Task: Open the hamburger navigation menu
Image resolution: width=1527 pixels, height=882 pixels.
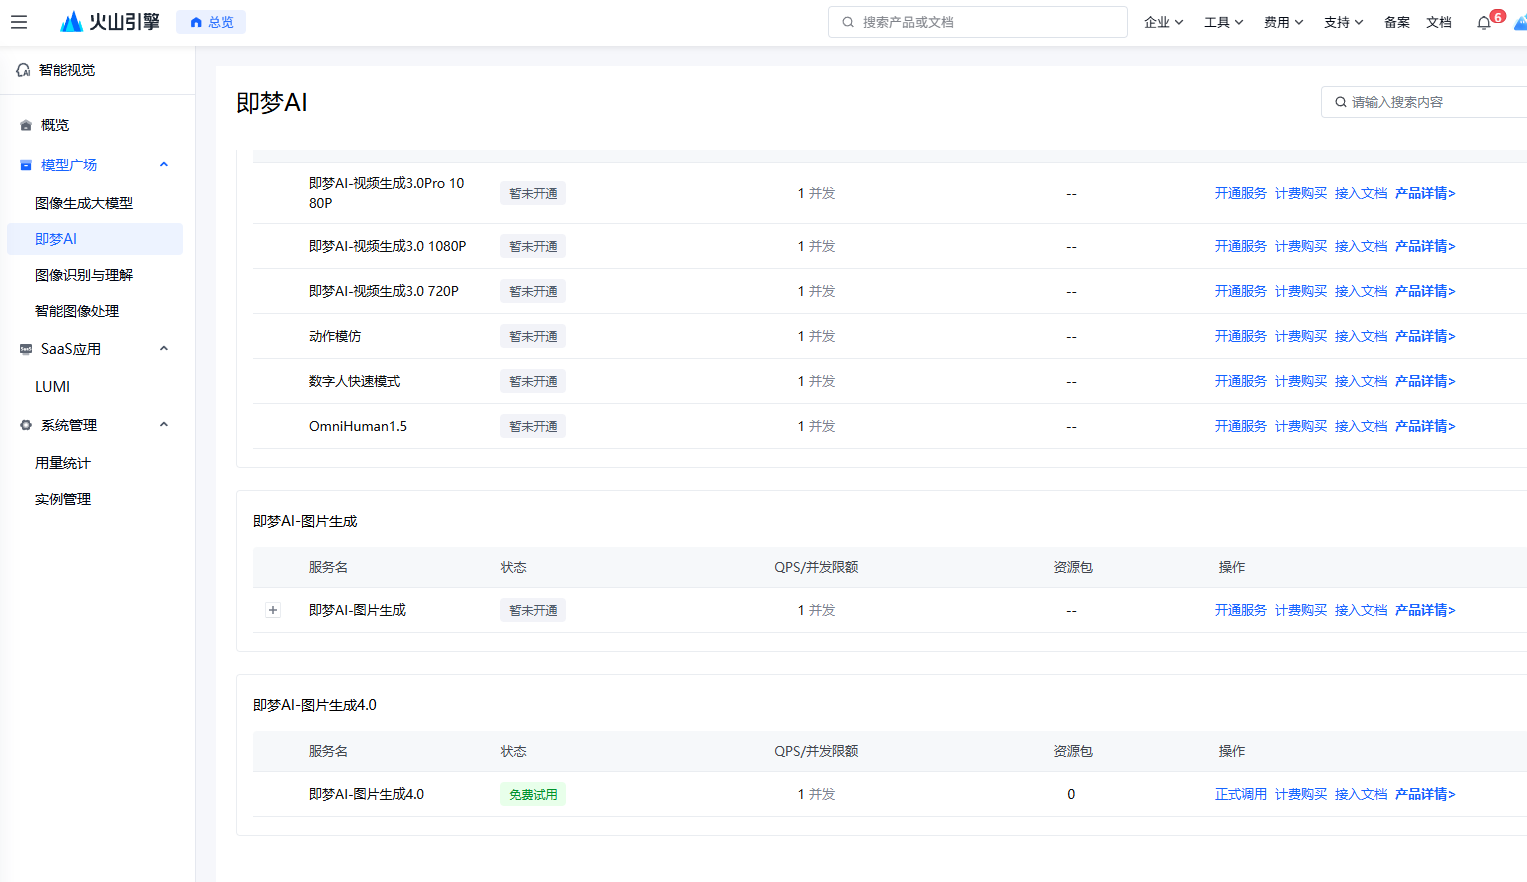Action: tap(19, 22)
